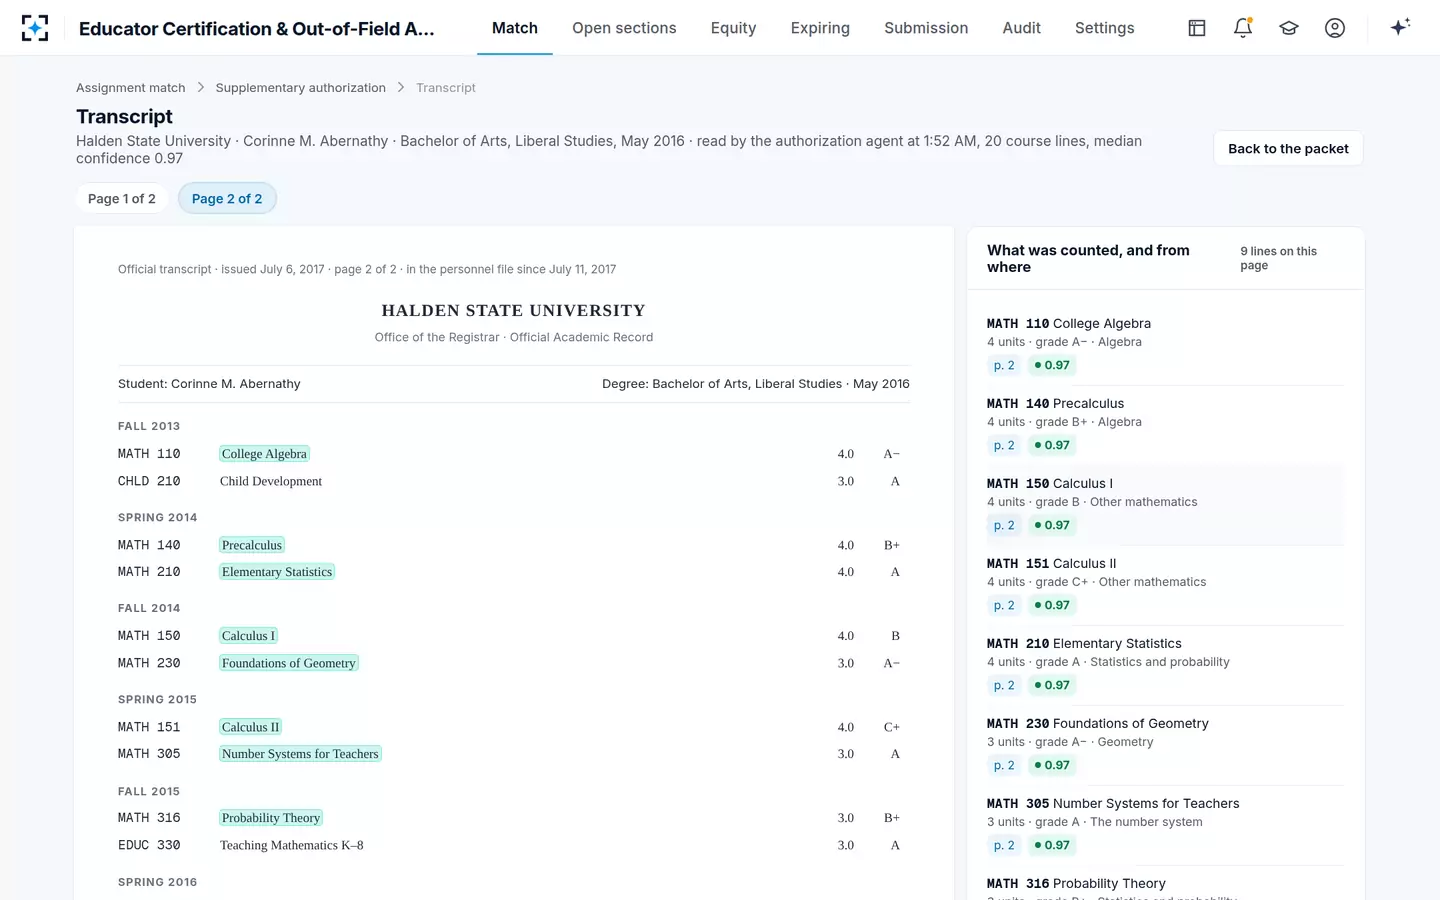This screenshot has width=1440, height=900.
Task: Switch to the Match tab
Action: click(x=515, y=28)
